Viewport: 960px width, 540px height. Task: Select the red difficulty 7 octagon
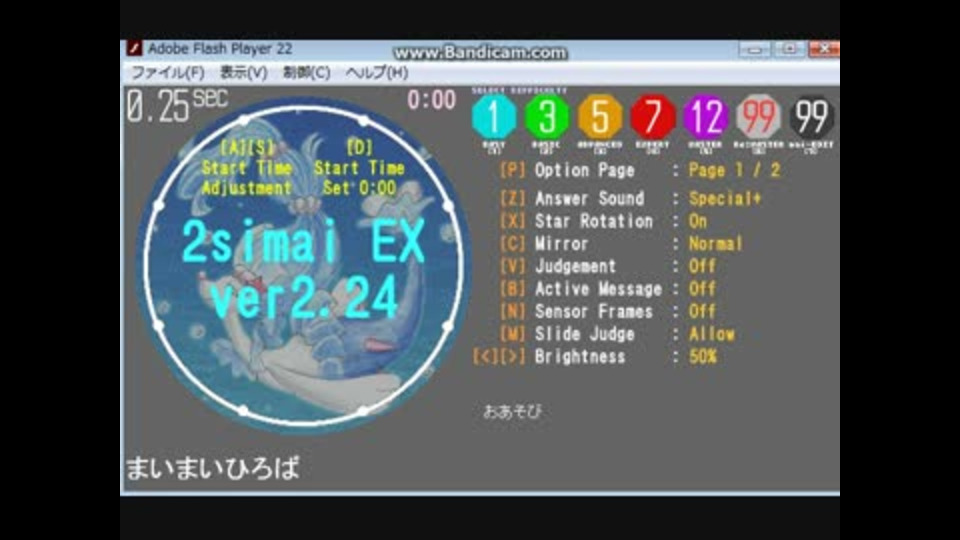pyautogui.click(x=653, y=116)
